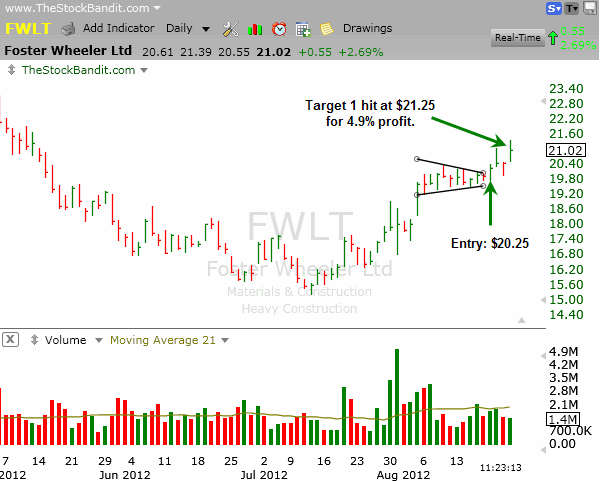600x481 pixels.
Task: Click the gray up triangle above volume pane
Action: pyautogui.click(x=522, y=320)
